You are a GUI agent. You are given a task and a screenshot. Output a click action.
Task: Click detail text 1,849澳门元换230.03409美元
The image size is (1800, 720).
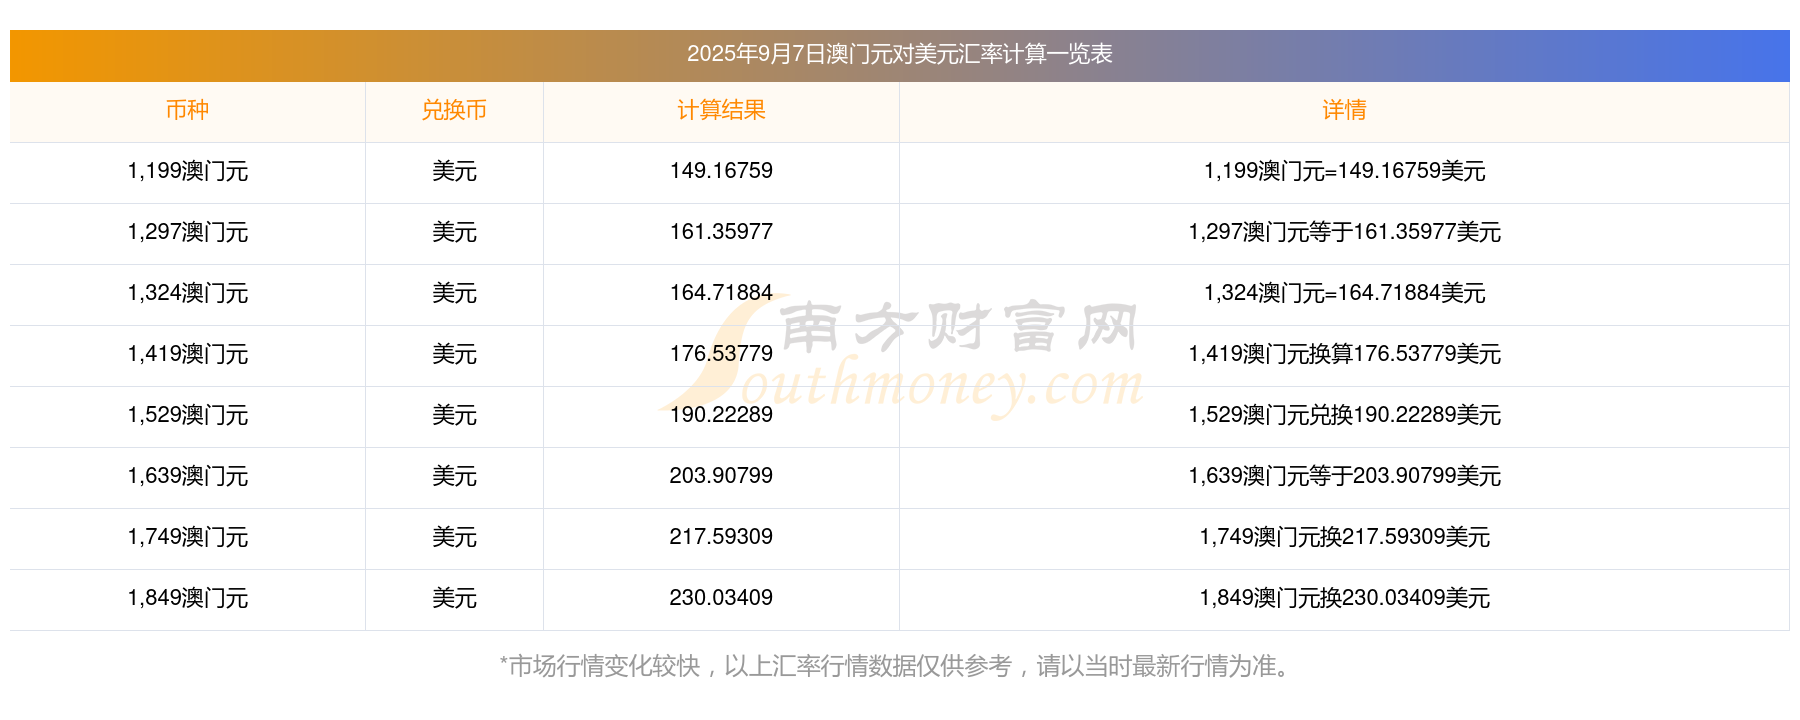[x=1344, y=598]
